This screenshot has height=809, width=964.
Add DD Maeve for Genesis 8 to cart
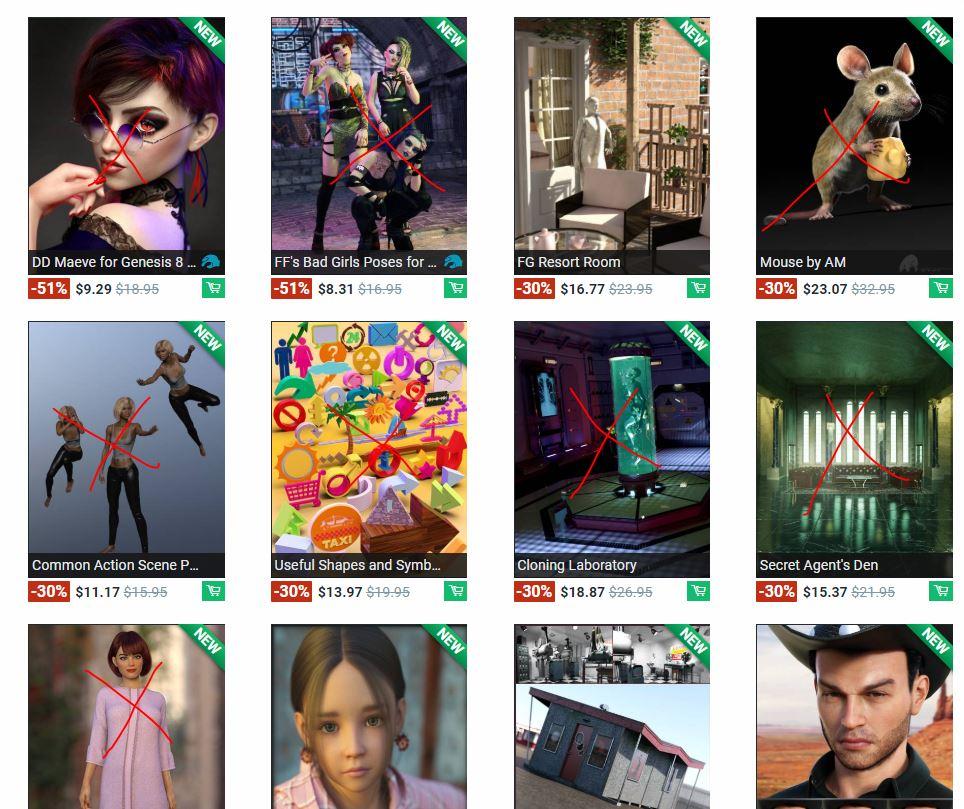(x=213, y=288)
